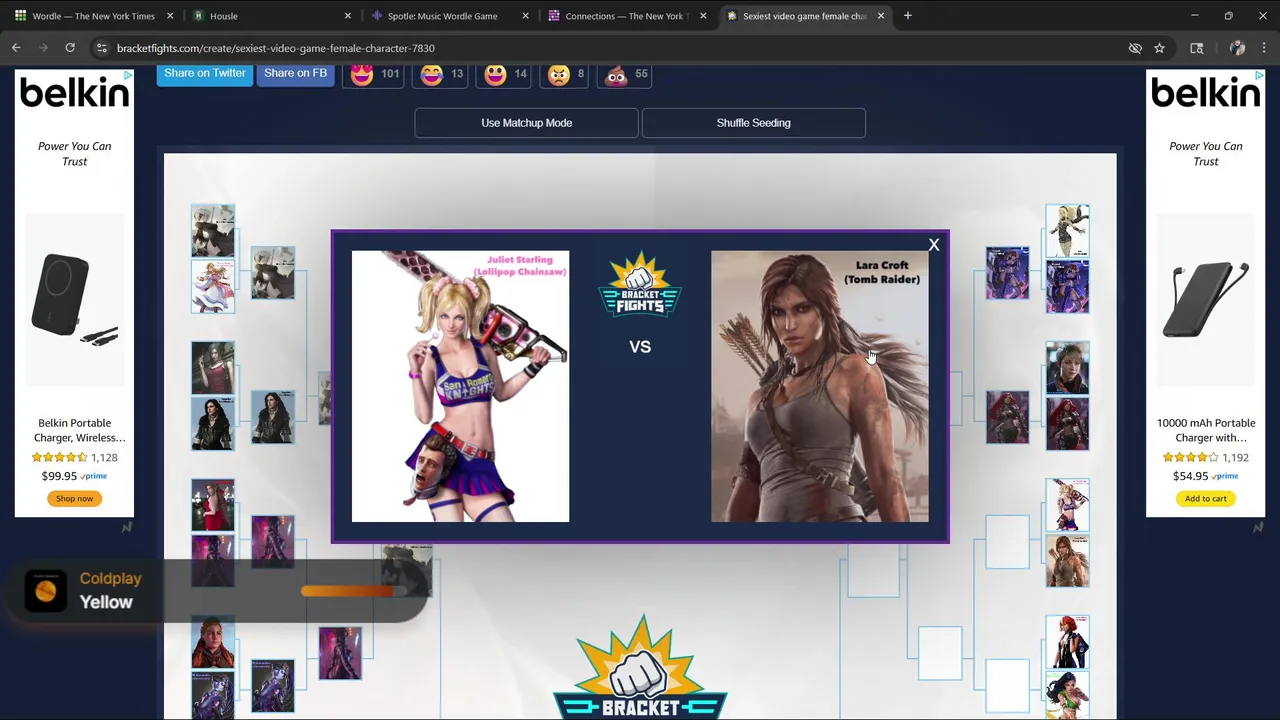Screen dimensions: 1280x720
Task: Click top-left bracket first seed thumbnail
Action: click(x=213, y=231)
